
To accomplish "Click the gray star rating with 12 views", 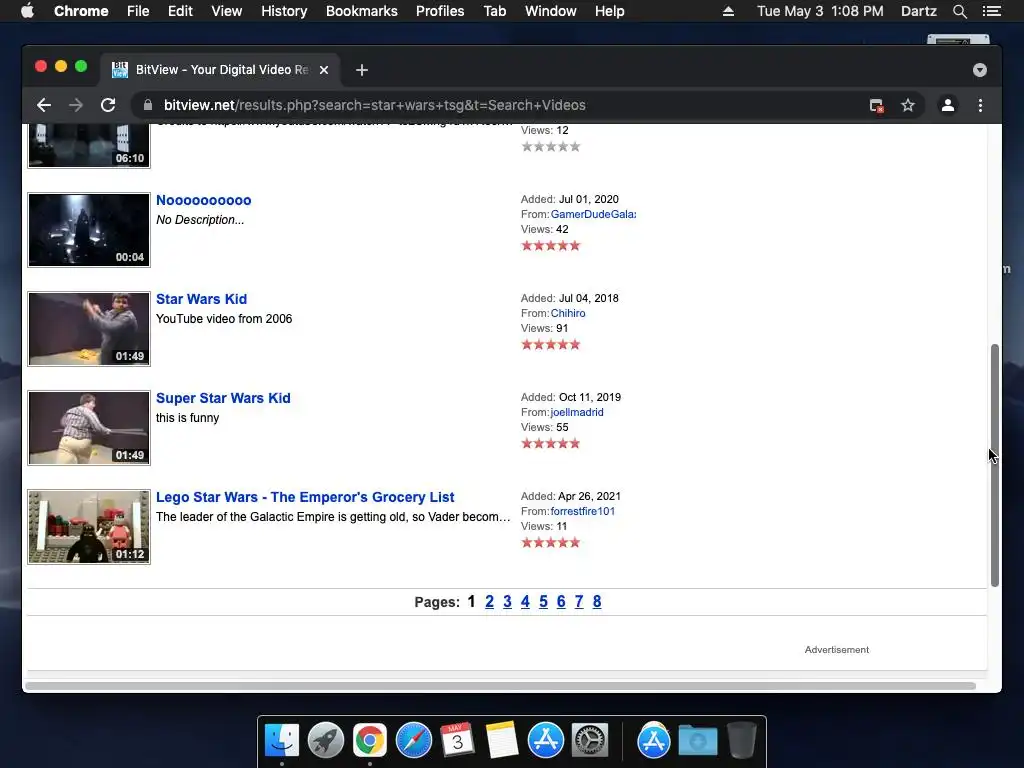I will (x=551, y=146).
